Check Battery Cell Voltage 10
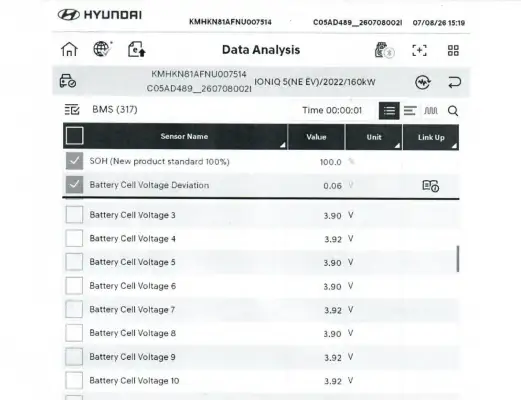 pyautogui.click(x=74, y=381)
